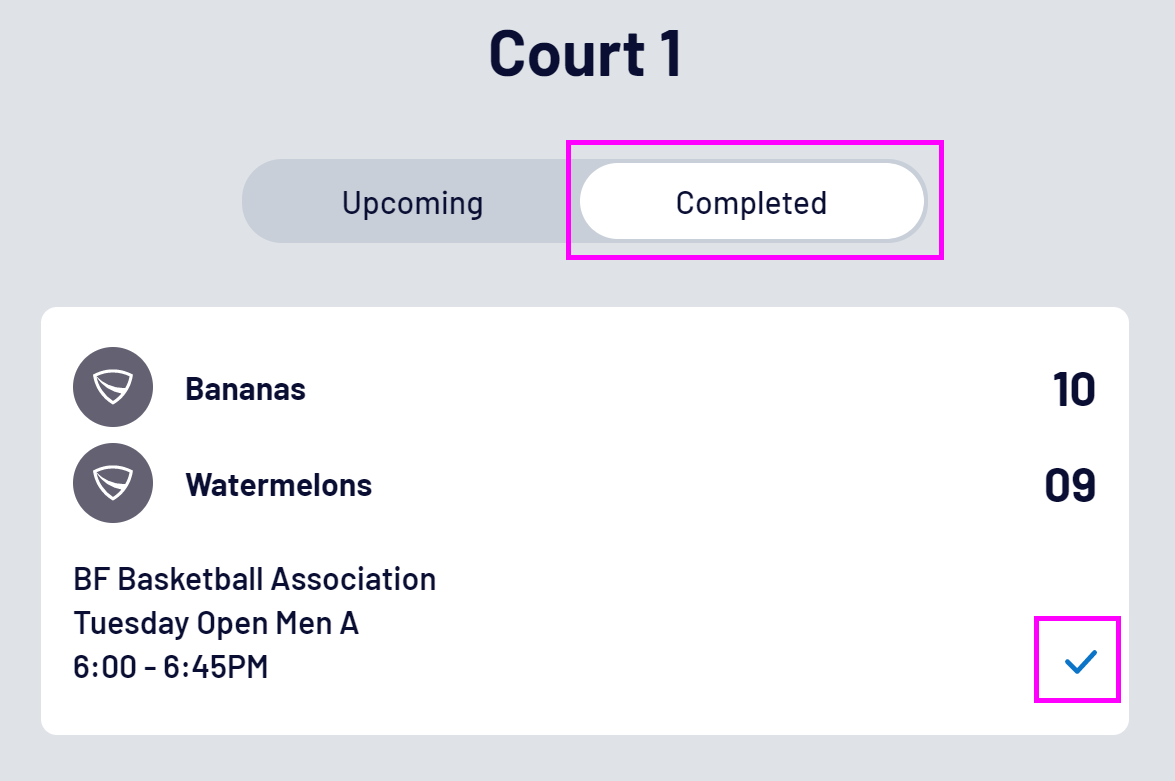Click the Court 1 page heading
Viewport: 1175px width, 781px height.
[586, 53]
